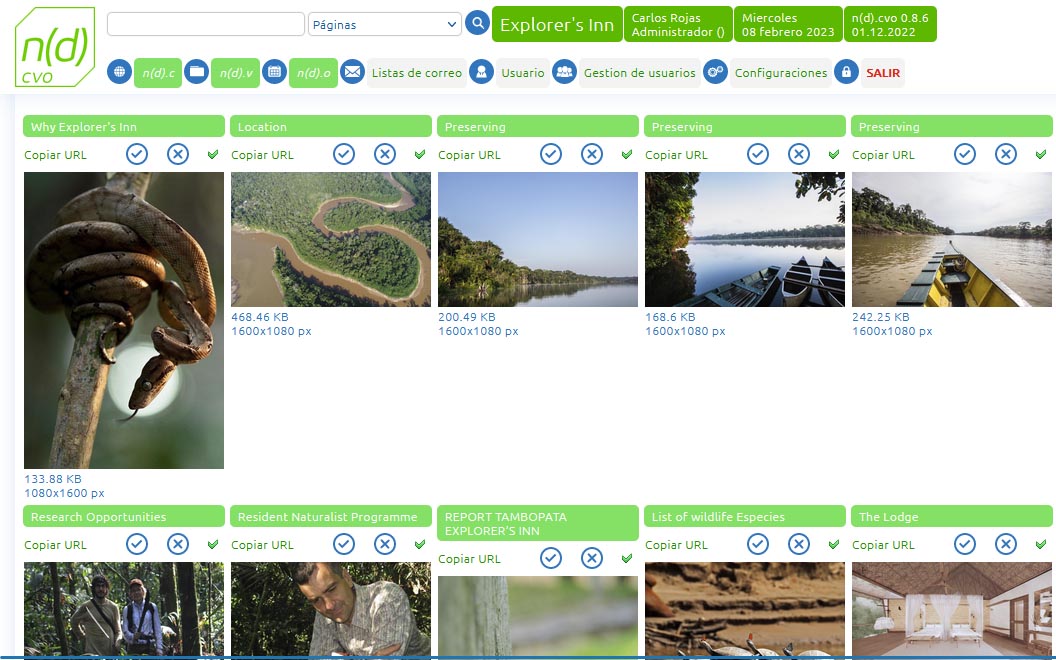This screenshot has height=660, width=1056.
Task: Open the n(d).o menu
Action: 313,73
